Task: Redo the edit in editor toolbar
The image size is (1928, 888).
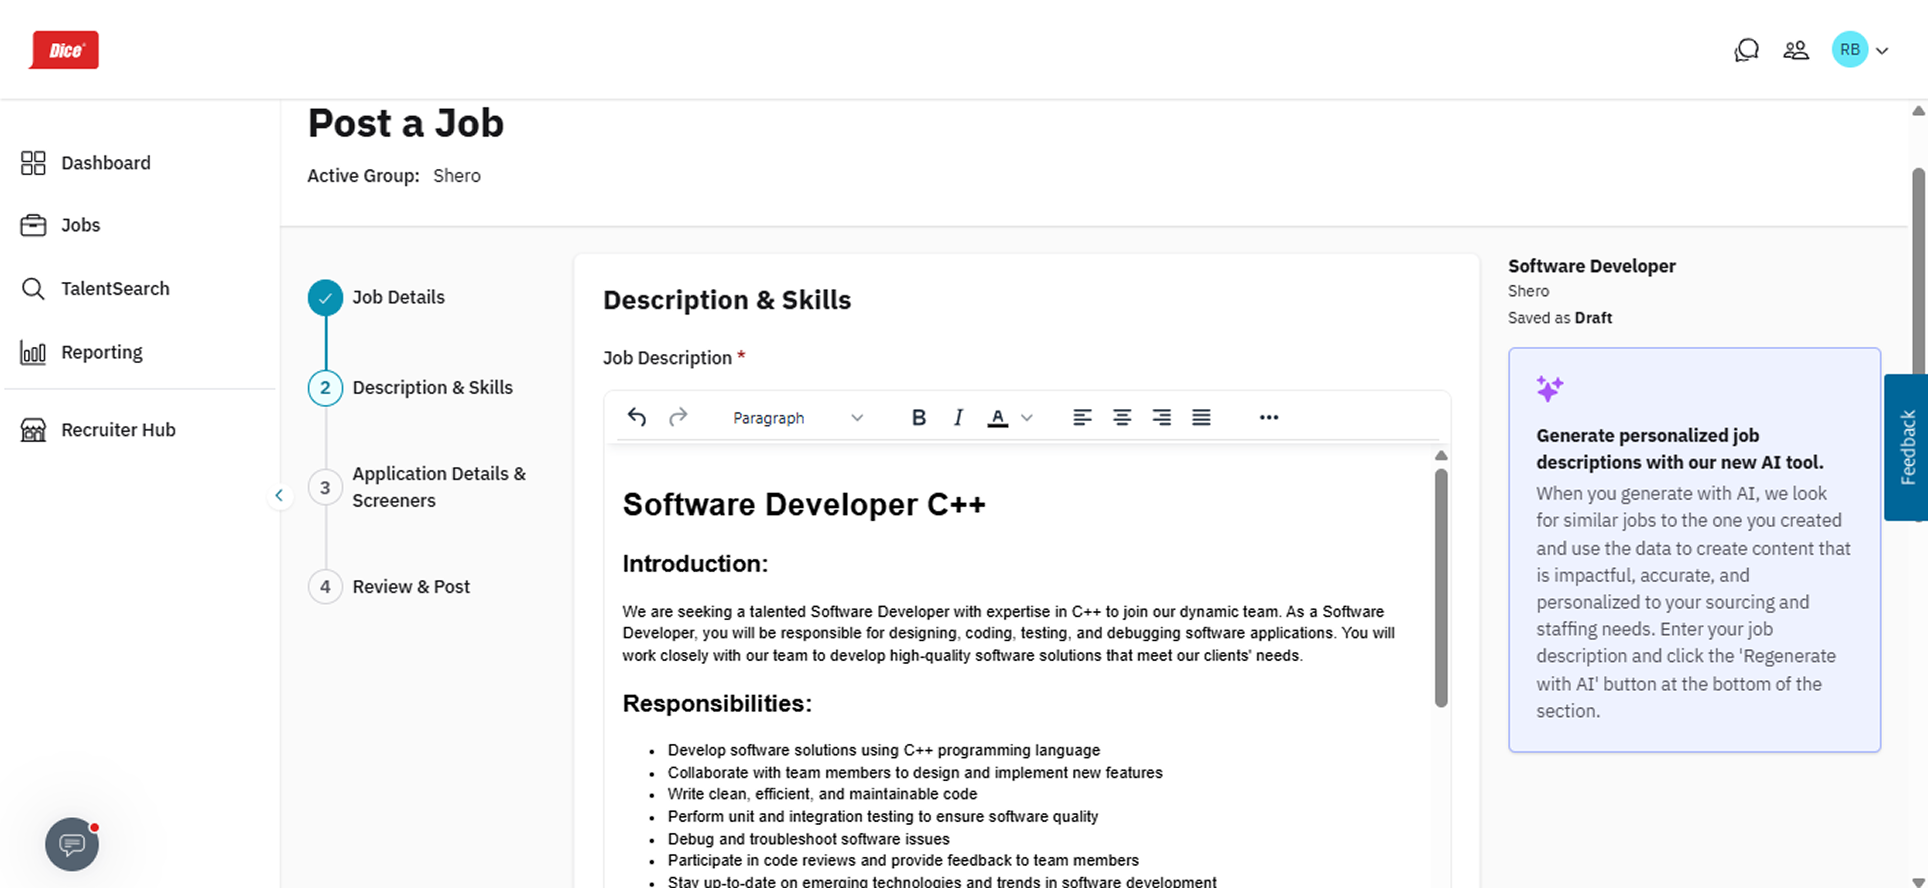Action: [x=678, y=417]
